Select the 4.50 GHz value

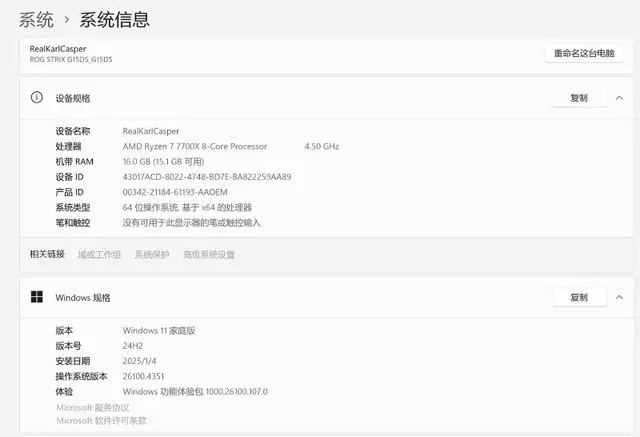322,146
